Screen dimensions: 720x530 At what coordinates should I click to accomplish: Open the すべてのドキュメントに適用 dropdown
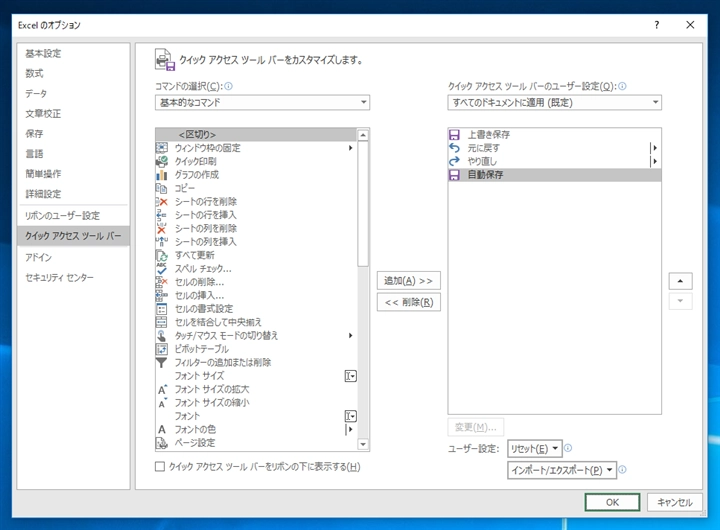(554, 102)
